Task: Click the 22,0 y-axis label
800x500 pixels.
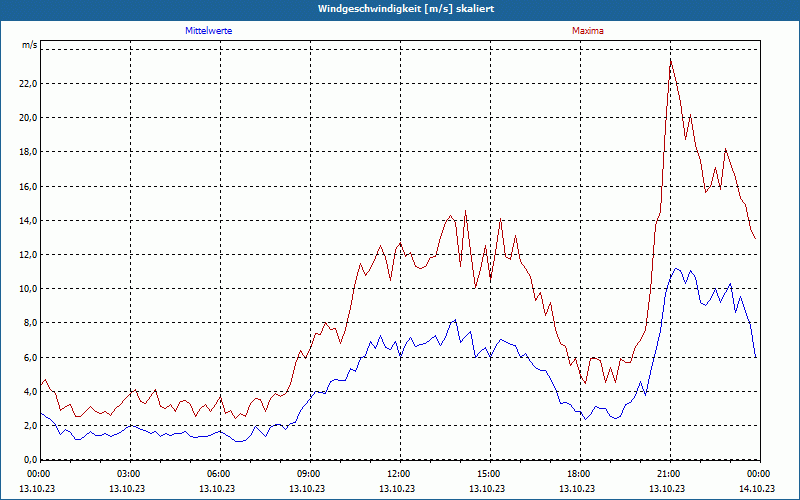Action: click(x=28, y=84)
